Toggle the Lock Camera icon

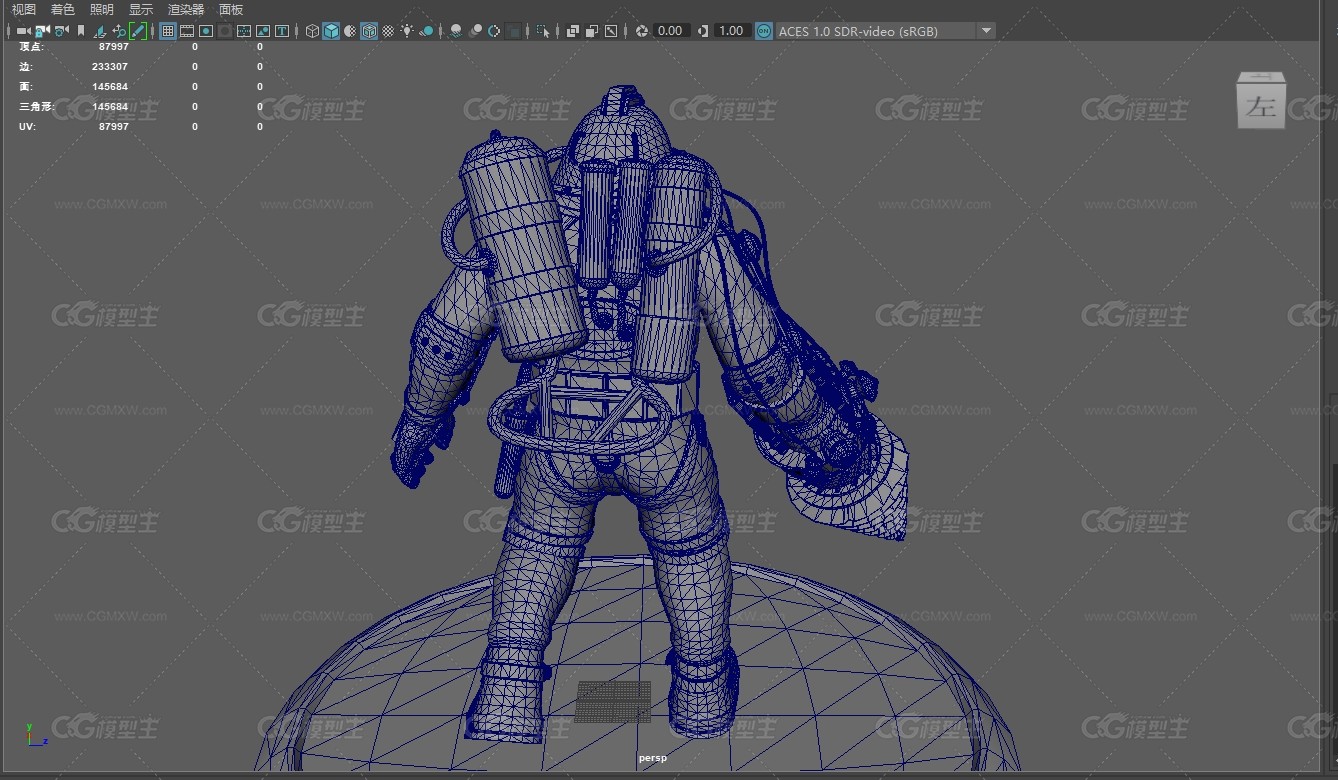(x=42, y=31)
